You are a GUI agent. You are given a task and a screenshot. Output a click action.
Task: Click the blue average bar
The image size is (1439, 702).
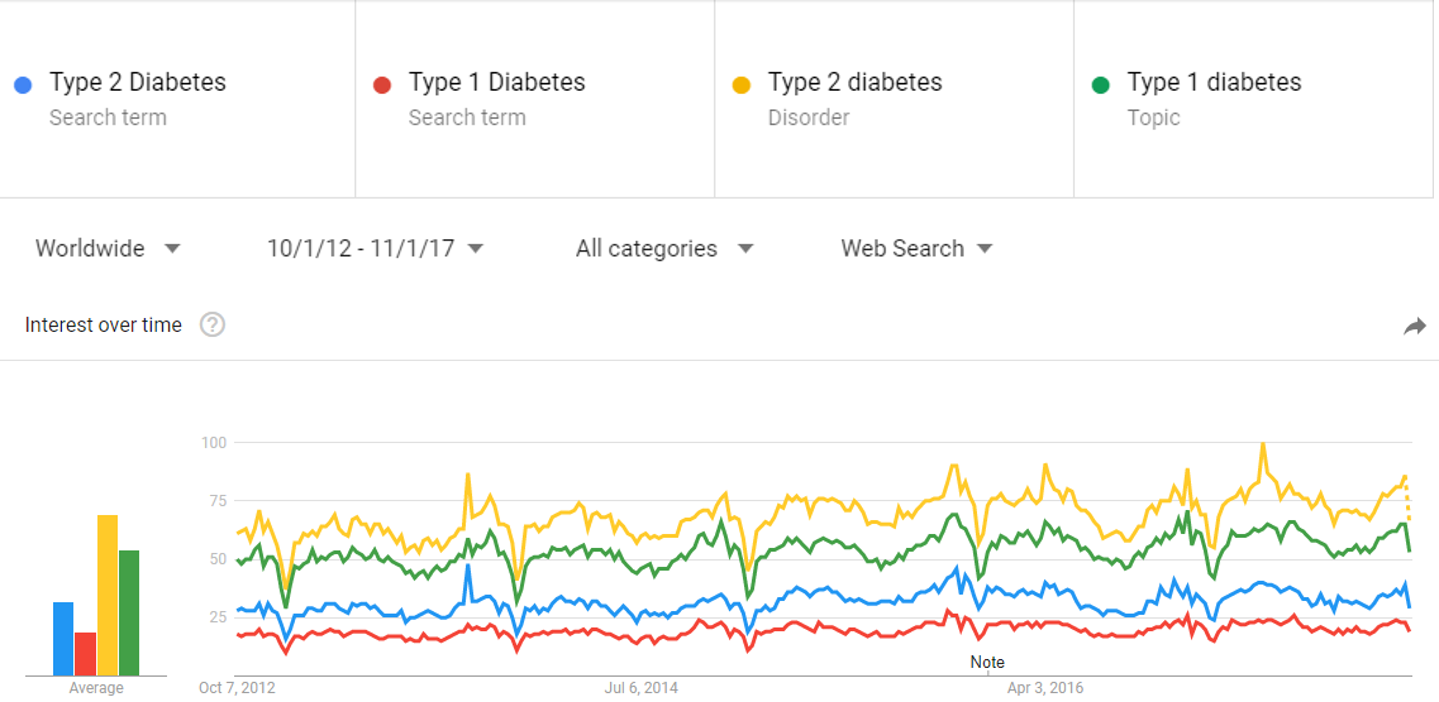coord(63,639)
